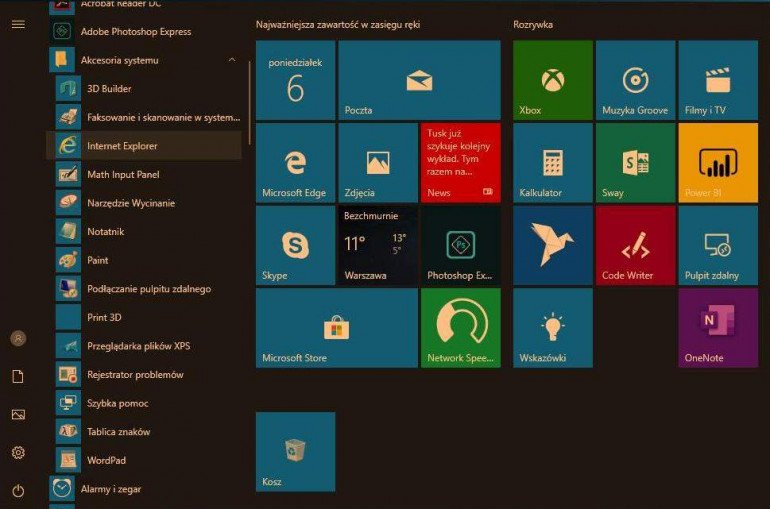770x509 pixels.
Task: Open the Filmy i TV tile
Action: [x=718, y=80]
